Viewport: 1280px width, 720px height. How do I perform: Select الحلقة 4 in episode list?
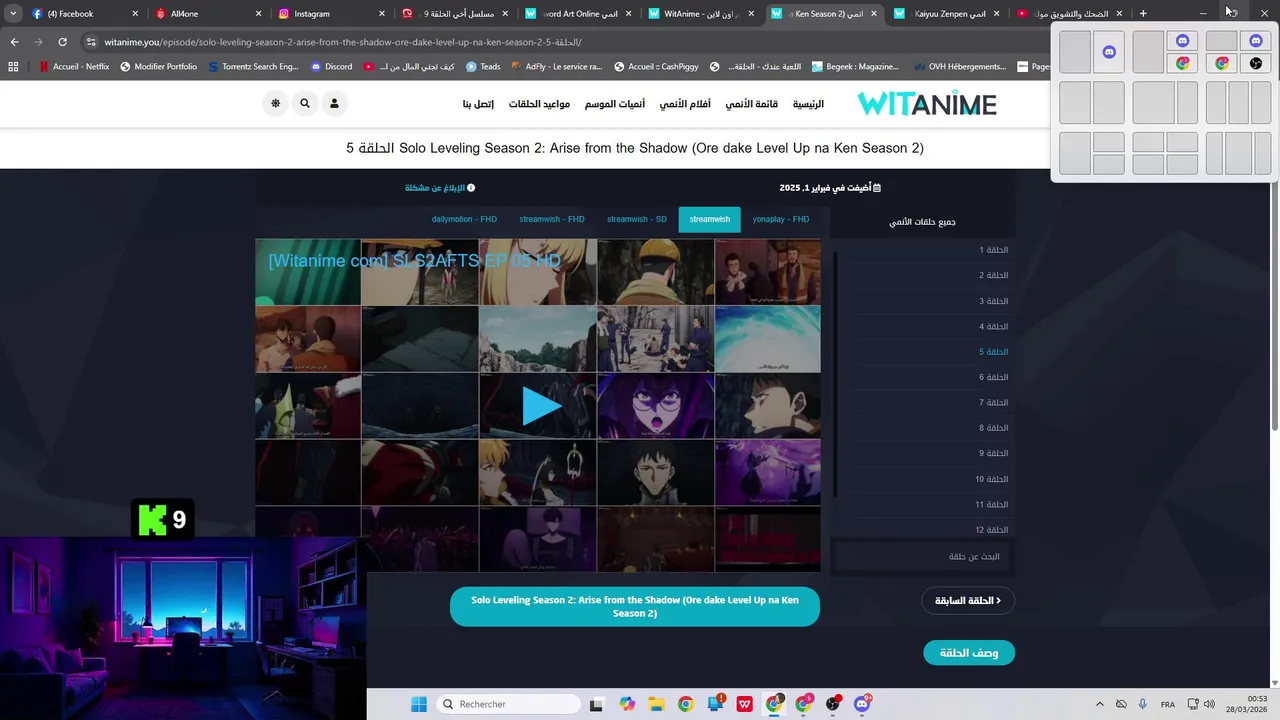994,326
